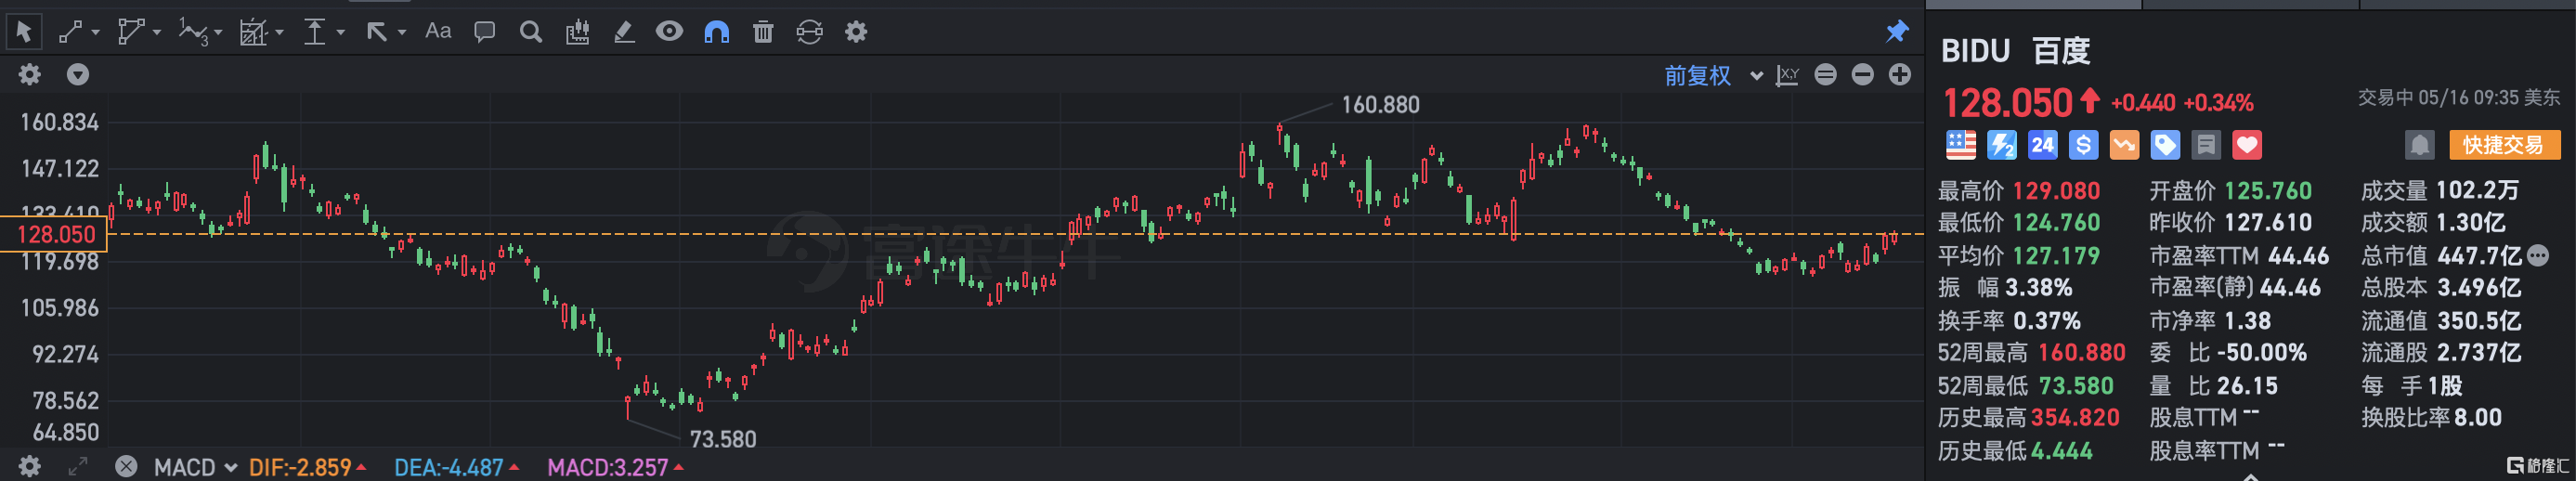The height and width of the screenshot is (481, 2576).
Task: Select the eraser tool
Action: pyautogui.click(x=624, y=32)
